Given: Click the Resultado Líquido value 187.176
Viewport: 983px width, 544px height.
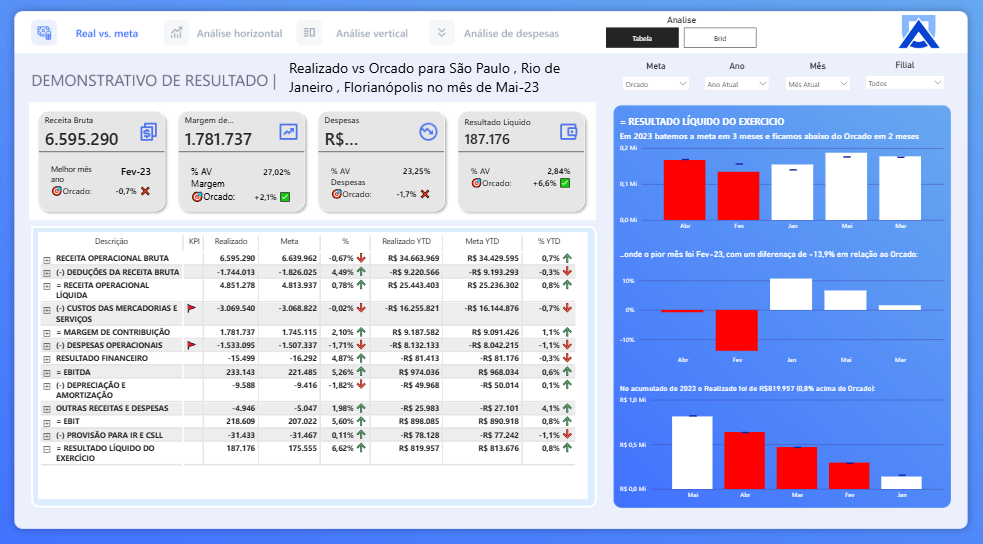Looking at the screenshot, I should pyautogui.click(x=487, y=139).
